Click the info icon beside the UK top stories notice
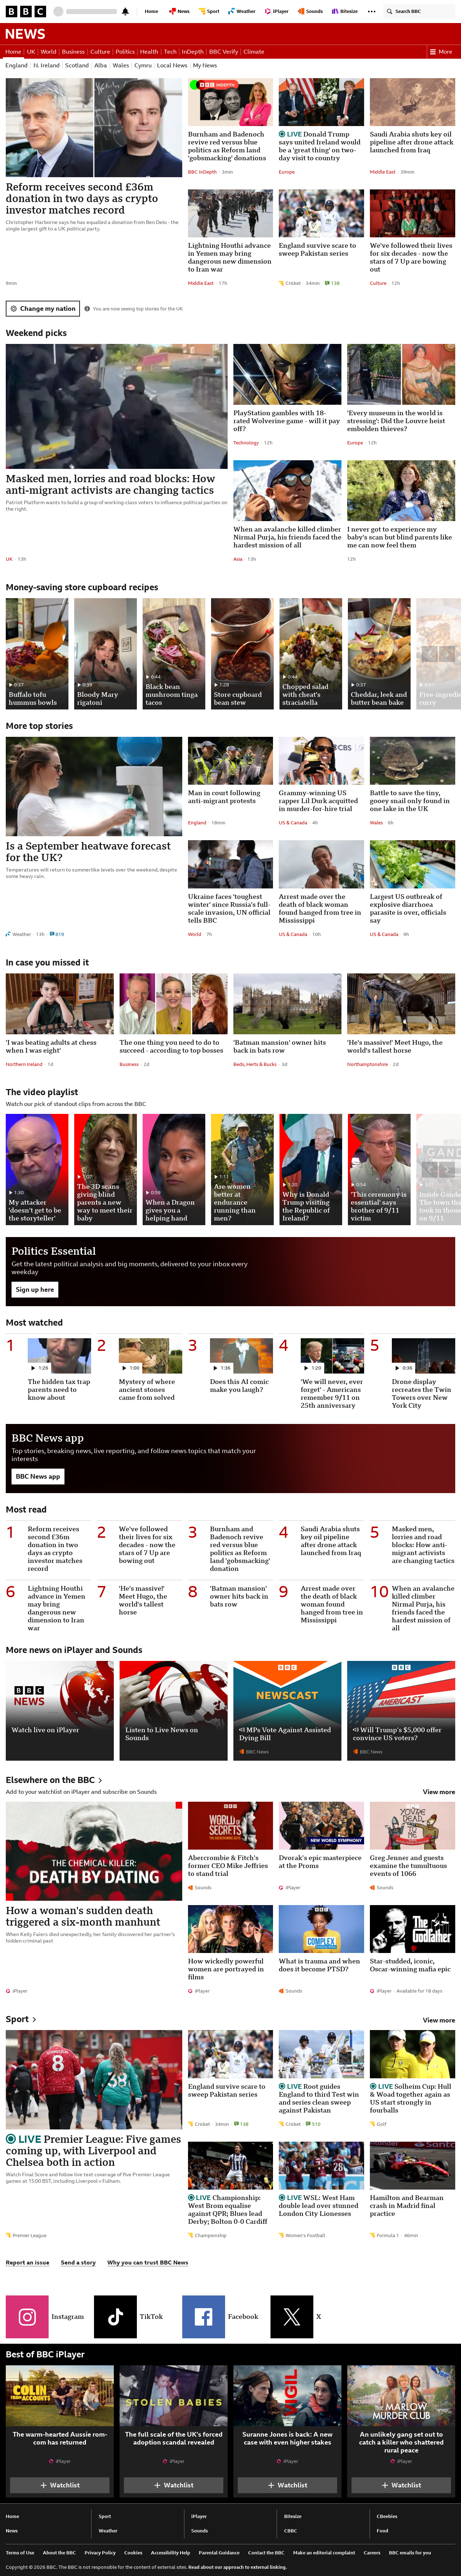Image resolution: width=461 pixels, height=2576 pixels. click(87, 309)
